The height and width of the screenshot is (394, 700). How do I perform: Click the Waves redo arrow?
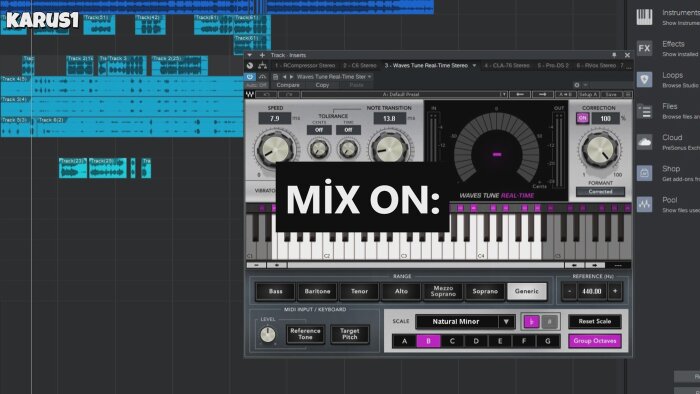(x=289, y=94)
